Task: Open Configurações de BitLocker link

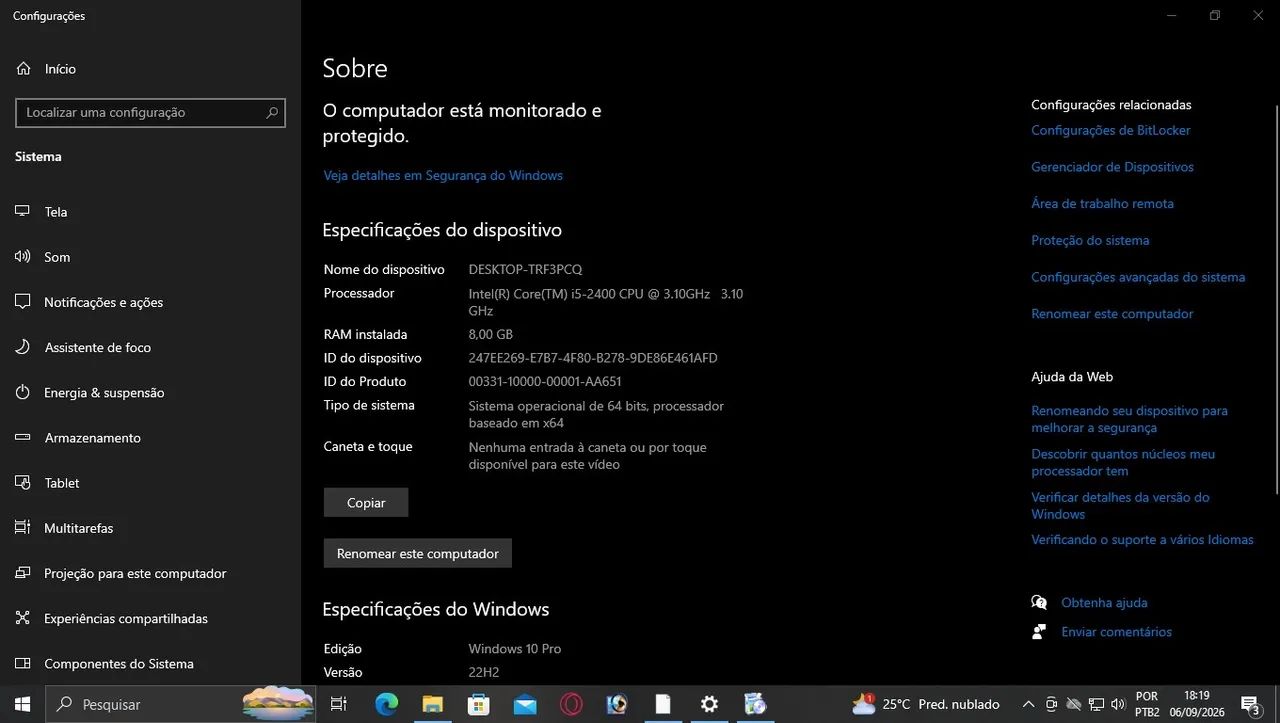Action: [x=1111, y=130]
